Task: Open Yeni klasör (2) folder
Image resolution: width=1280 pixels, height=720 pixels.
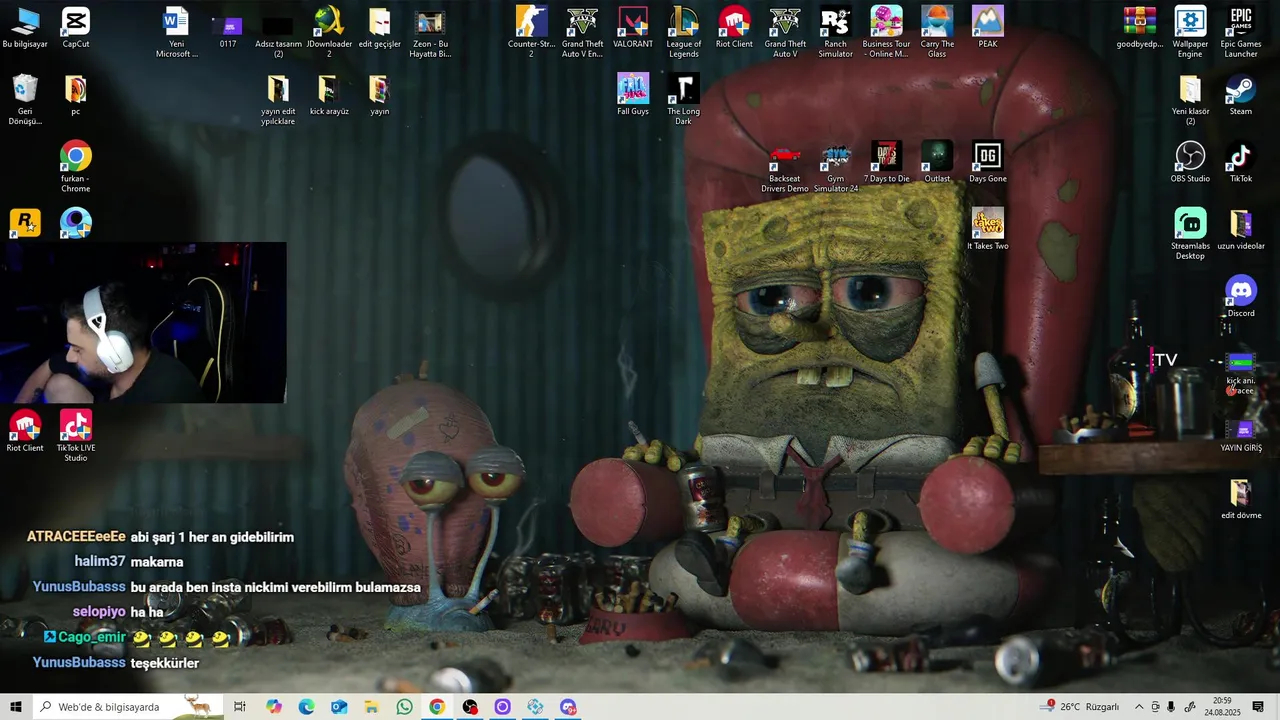Action: [x=1190, y=100]
